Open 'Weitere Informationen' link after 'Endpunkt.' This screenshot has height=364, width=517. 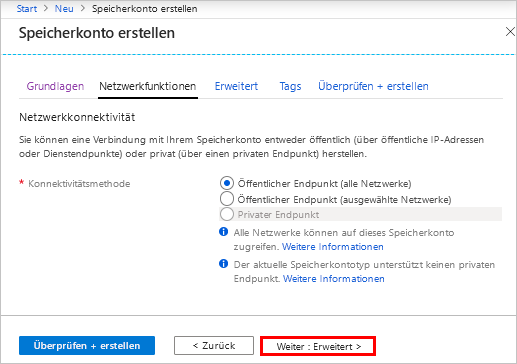[x=334, y=279]
